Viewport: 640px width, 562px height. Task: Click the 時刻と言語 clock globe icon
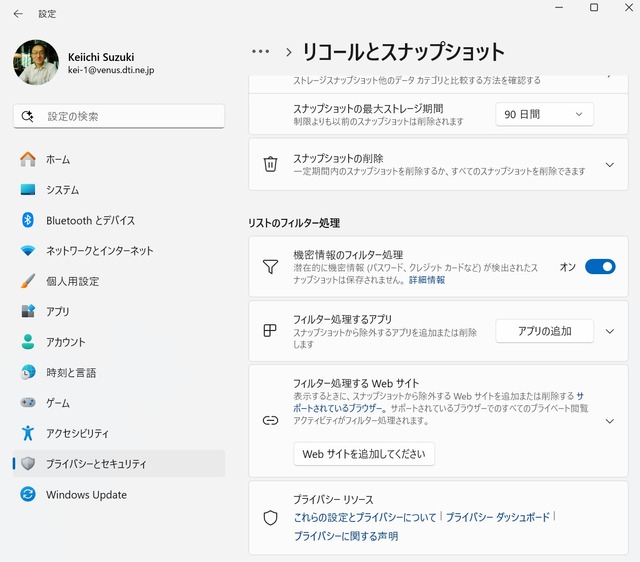point(28,372)
